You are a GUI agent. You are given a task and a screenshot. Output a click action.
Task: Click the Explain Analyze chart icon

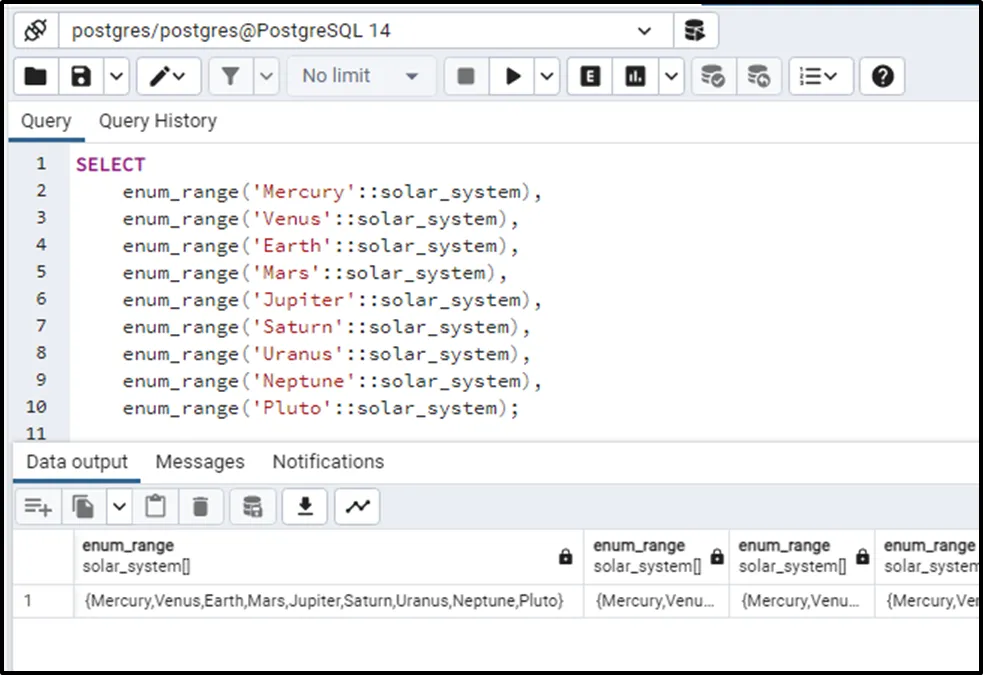coord(635,76)
